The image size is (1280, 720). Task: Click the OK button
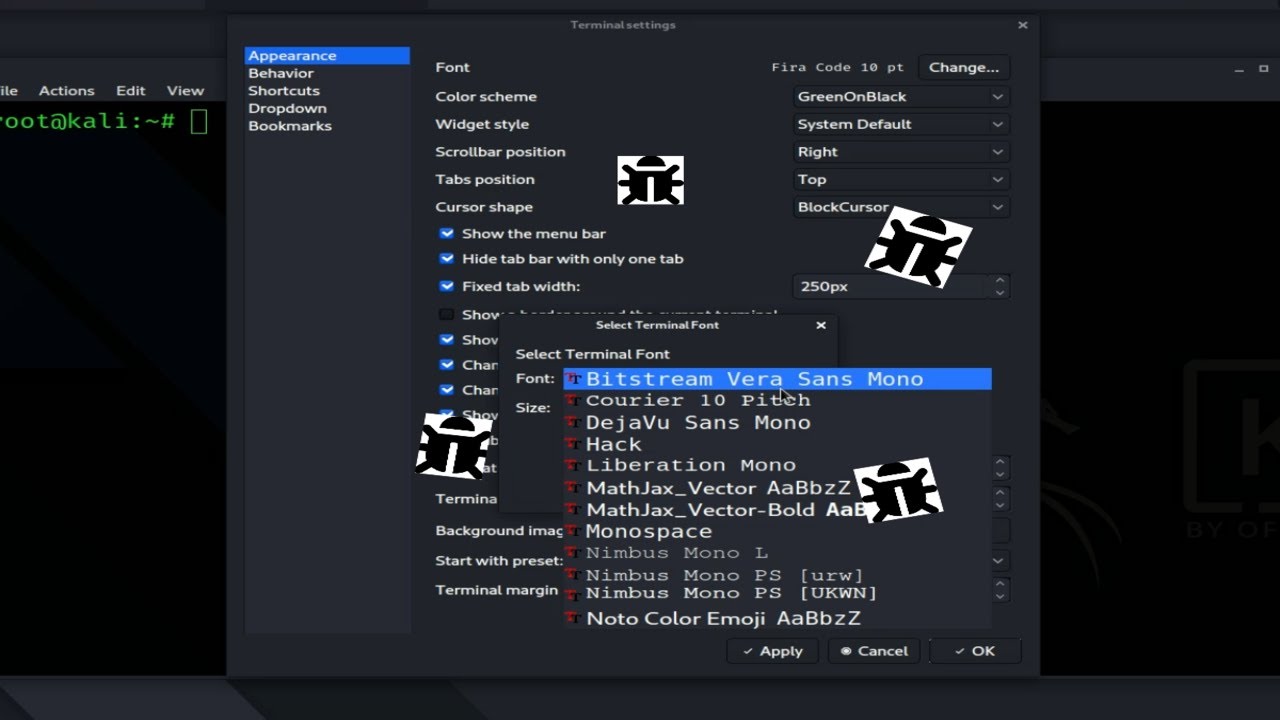pyautogui.click(x=975, y=651)
